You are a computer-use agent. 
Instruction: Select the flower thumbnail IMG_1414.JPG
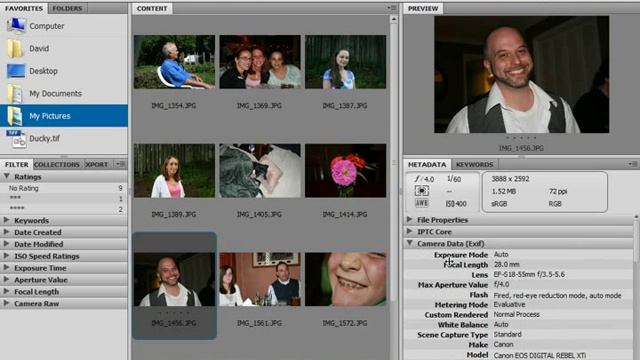click(345, 171)
